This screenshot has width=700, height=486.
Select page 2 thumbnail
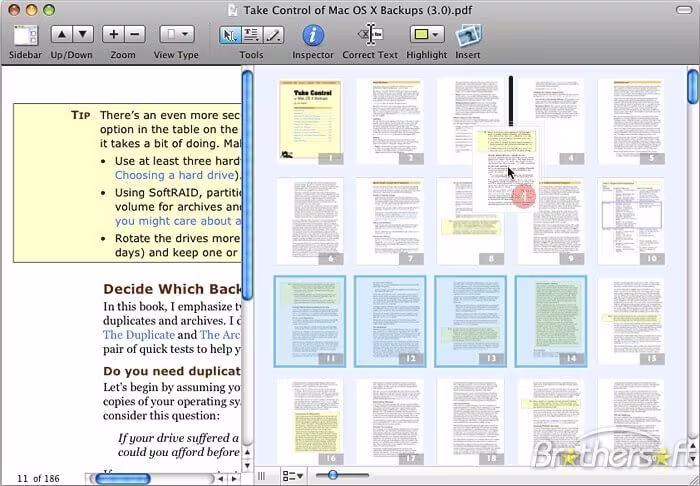(x=390, y=121)
